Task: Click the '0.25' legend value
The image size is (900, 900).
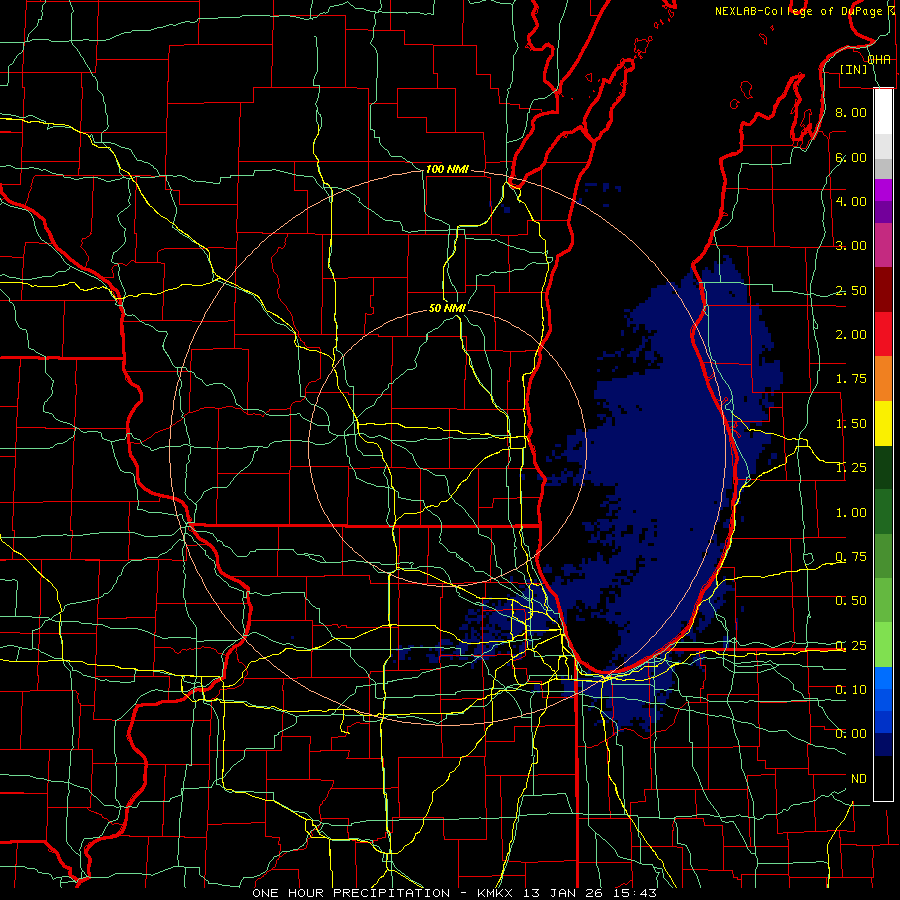Action: point(851,646)
